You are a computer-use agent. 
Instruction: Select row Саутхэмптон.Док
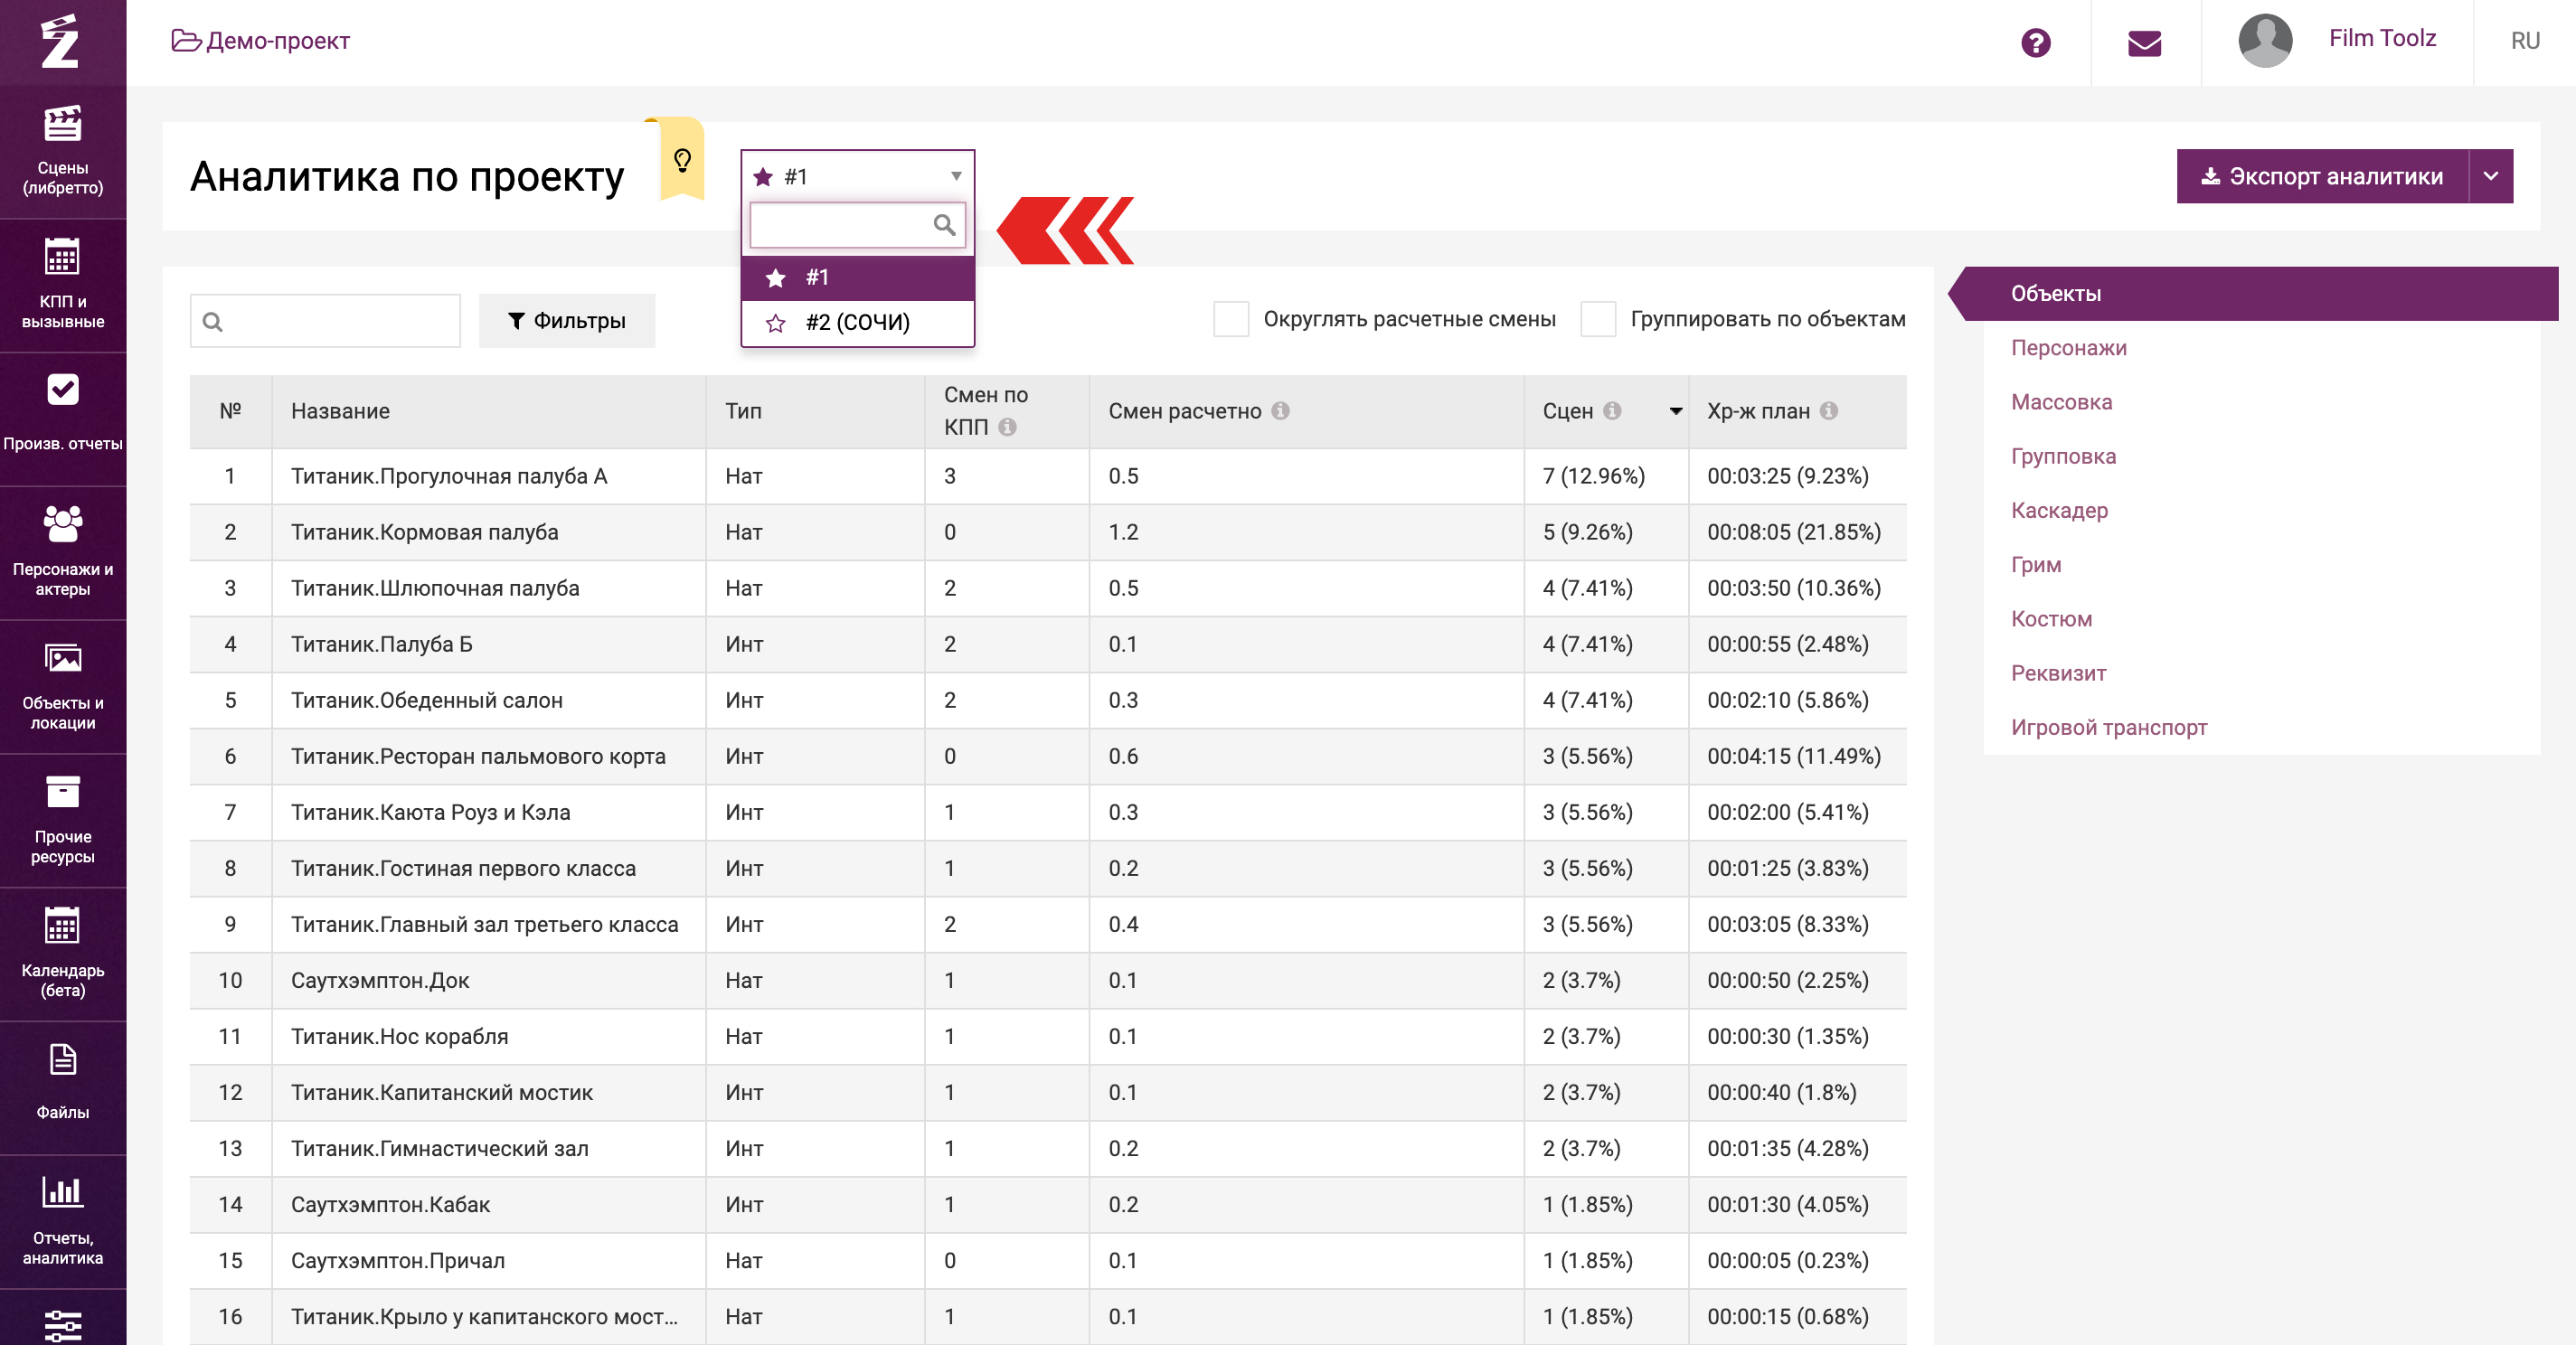tap(1048, 980)
